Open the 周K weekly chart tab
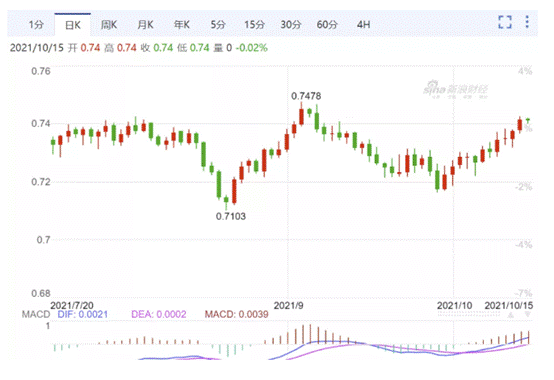 coord(109,25)
